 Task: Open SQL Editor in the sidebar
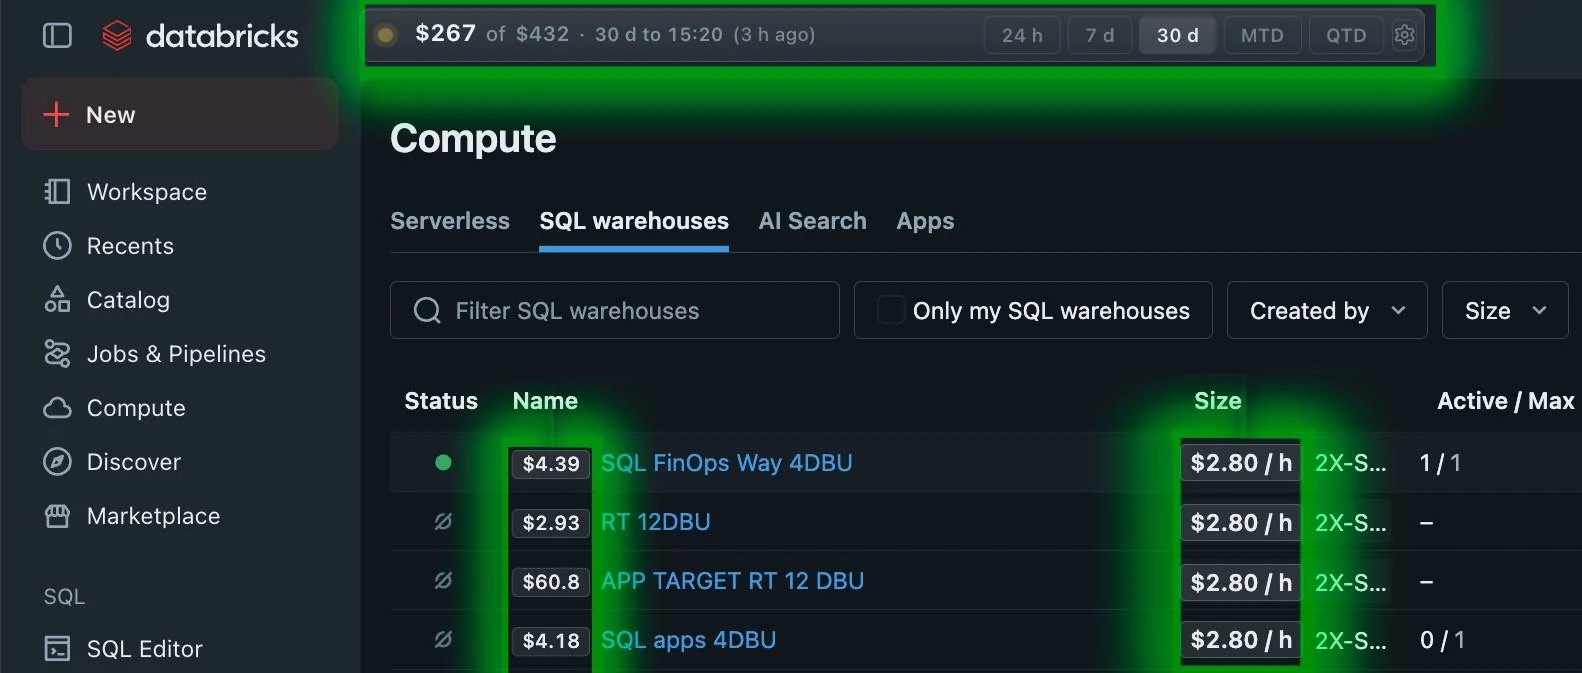[145, 649]
